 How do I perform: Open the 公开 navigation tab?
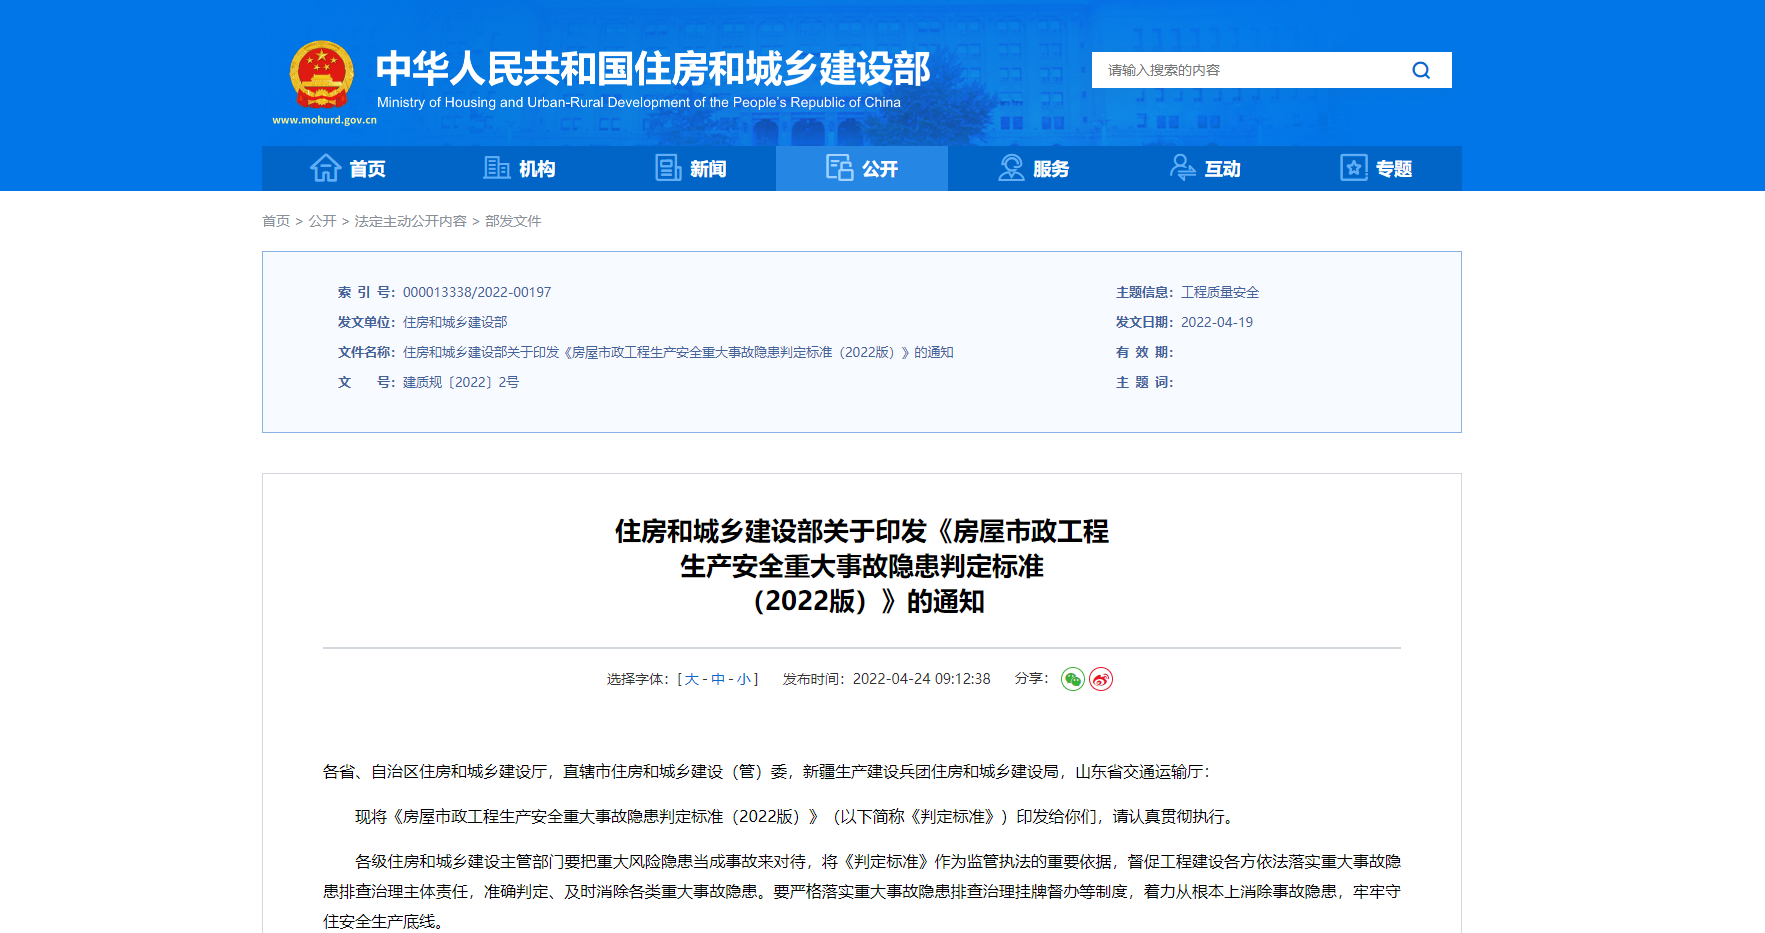[862, 168]
